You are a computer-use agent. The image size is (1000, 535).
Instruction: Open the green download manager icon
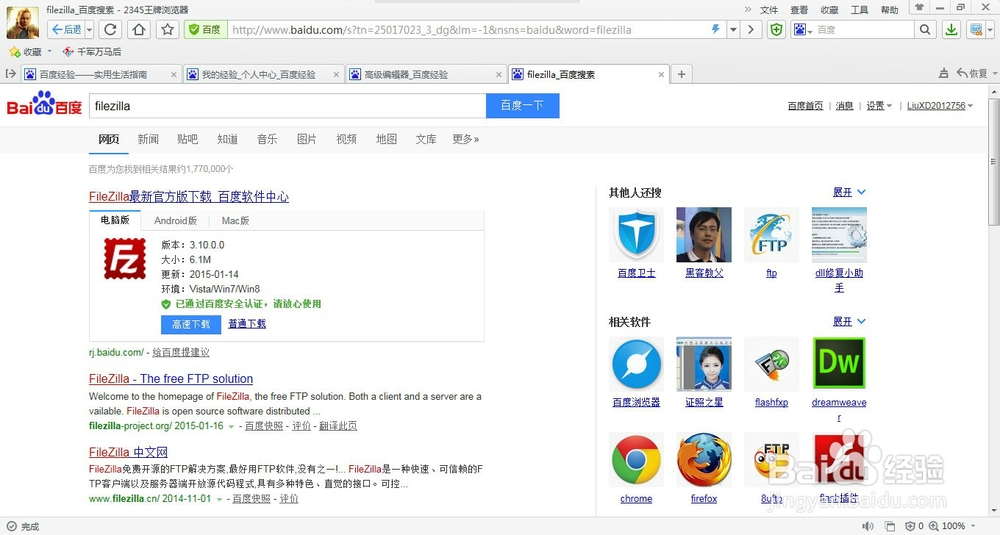pyautogui.click(x=951, y=29)
